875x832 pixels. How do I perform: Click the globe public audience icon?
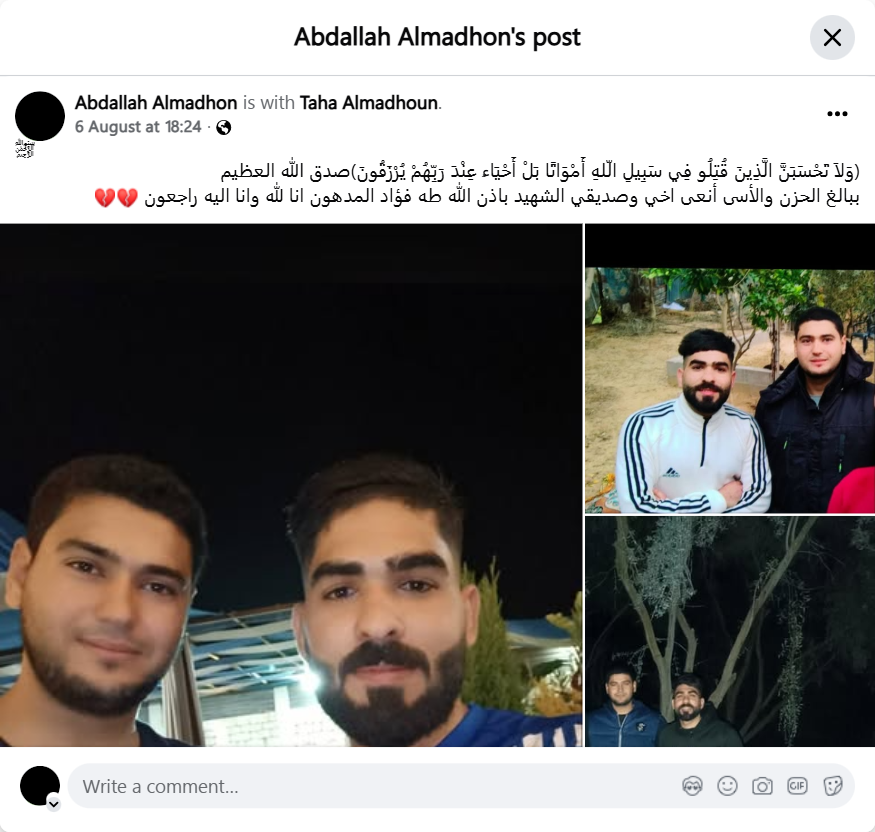224,128
